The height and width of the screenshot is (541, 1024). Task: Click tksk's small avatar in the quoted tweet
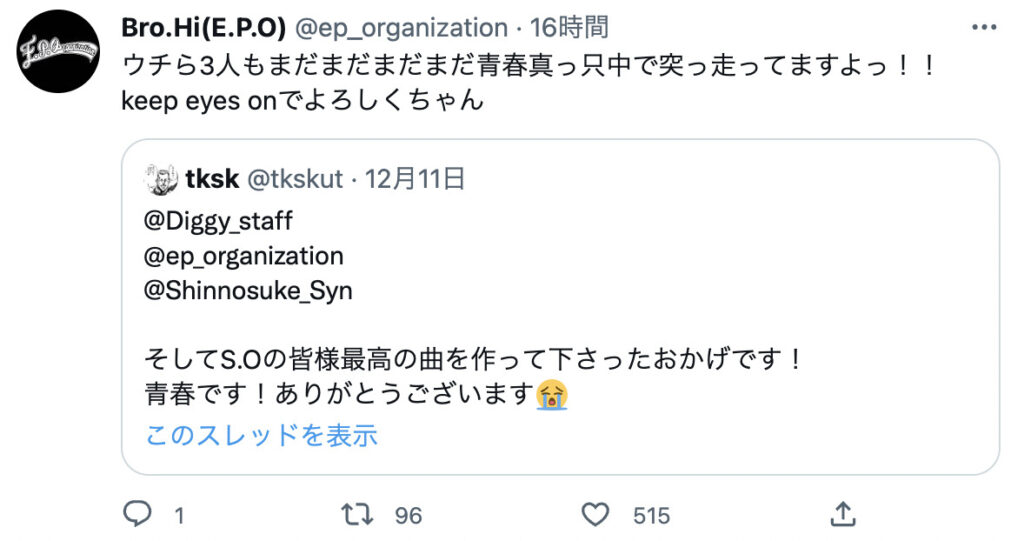point(161,180)
